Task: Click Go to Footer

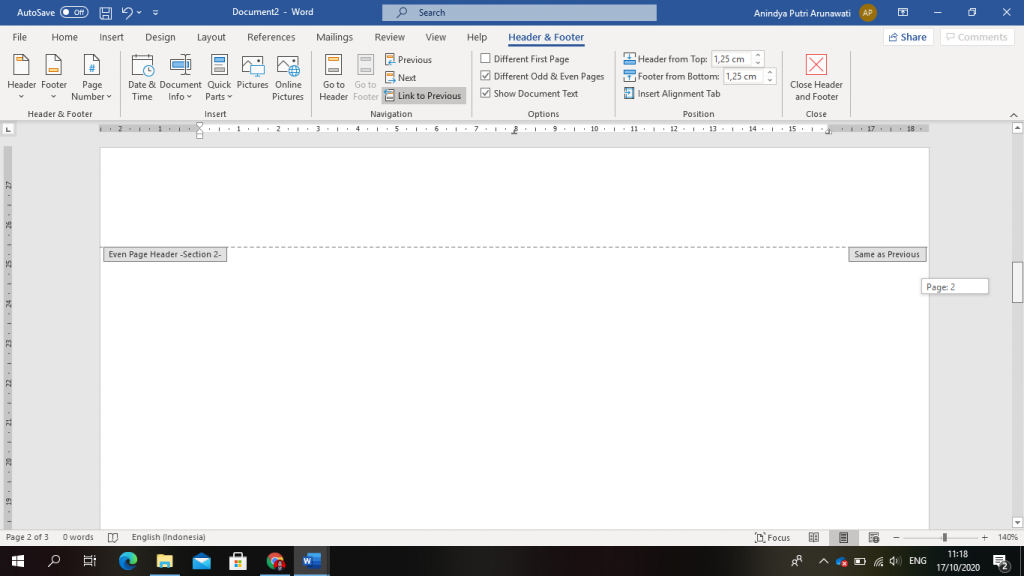Action: (x=365, y=78)
